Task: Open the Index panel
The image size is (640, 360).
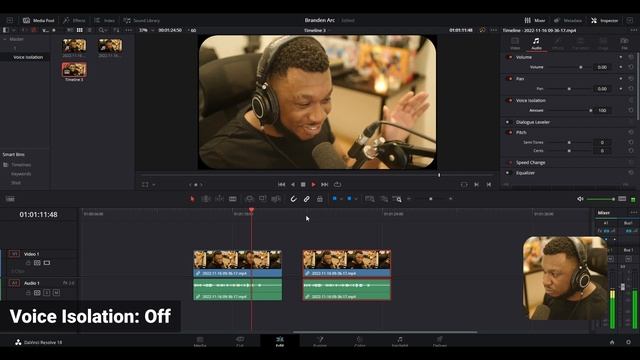Action: point(104,20)
